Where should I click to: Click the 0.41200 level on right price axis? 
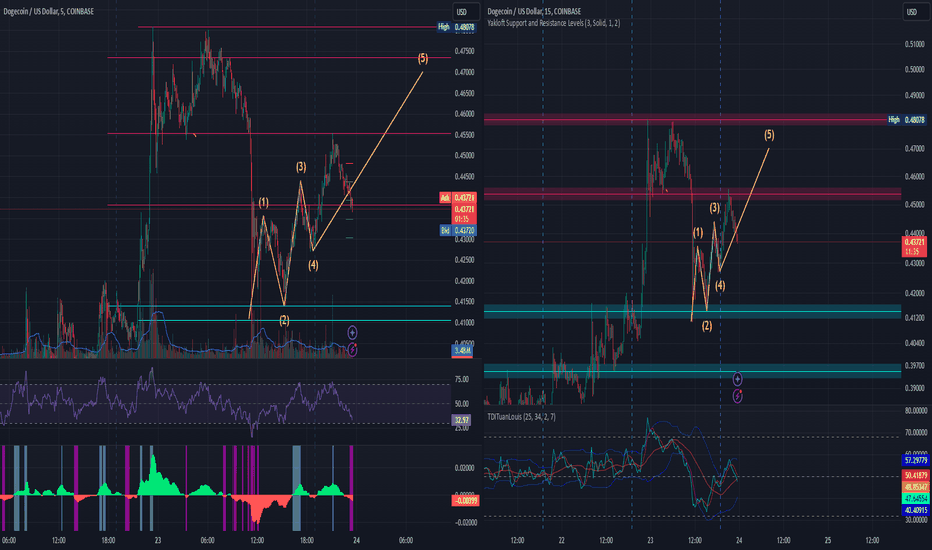click(915, 318)
